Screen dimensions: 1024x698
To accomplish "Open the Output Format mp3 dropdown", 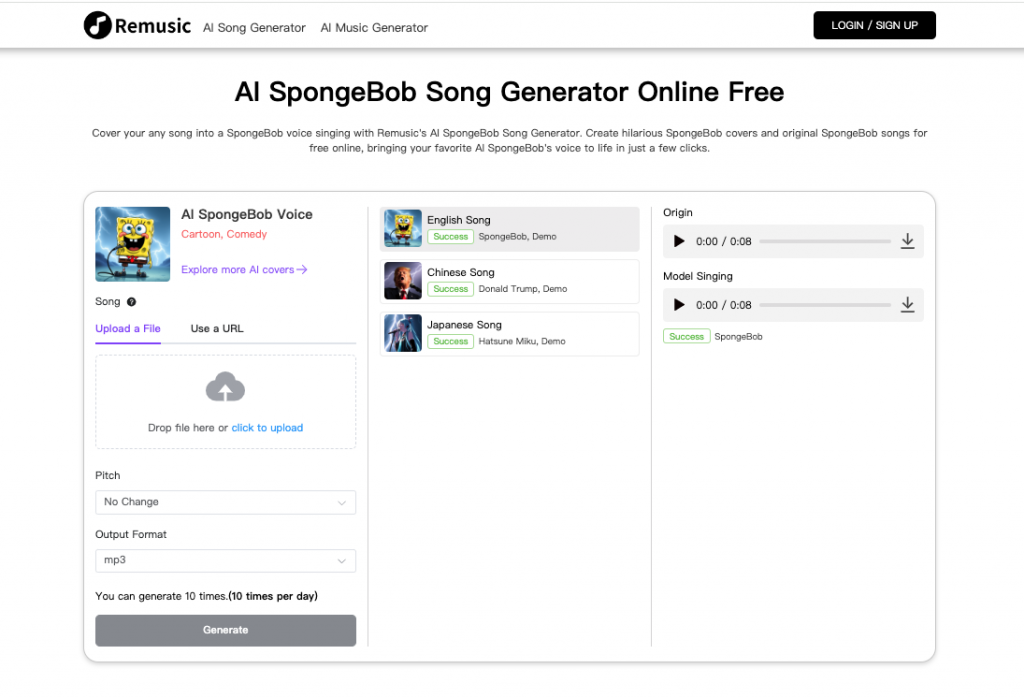I will [225, 561].
